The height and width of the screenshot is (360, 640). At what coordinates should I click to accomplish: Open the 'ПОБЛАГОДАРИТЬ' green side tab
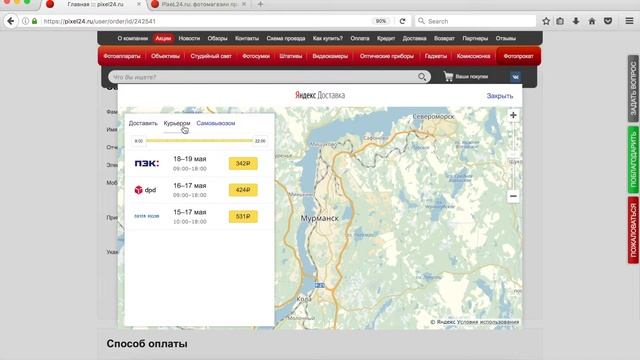633,160
